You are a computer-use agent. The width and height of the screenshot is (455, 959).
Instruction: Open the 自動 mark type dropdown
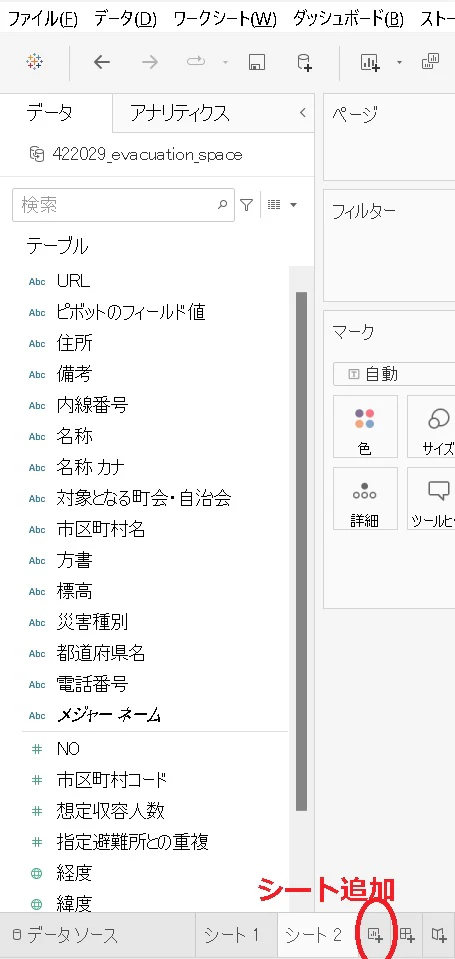coord(394,374)
